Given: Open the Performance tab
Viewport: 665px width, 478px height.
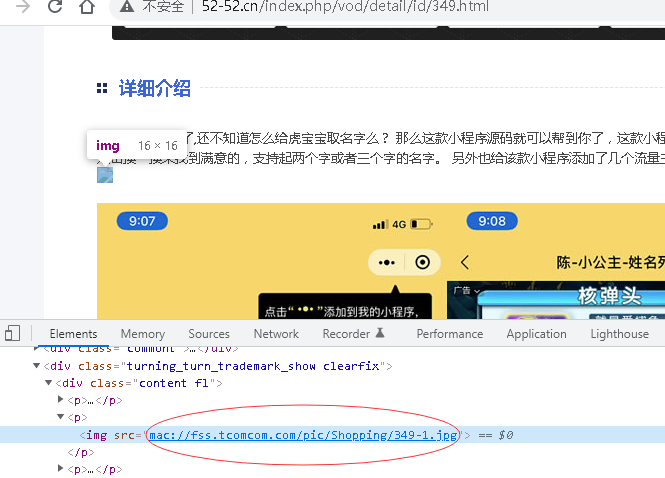Looking at the screenshot, I should pos(449,334).
